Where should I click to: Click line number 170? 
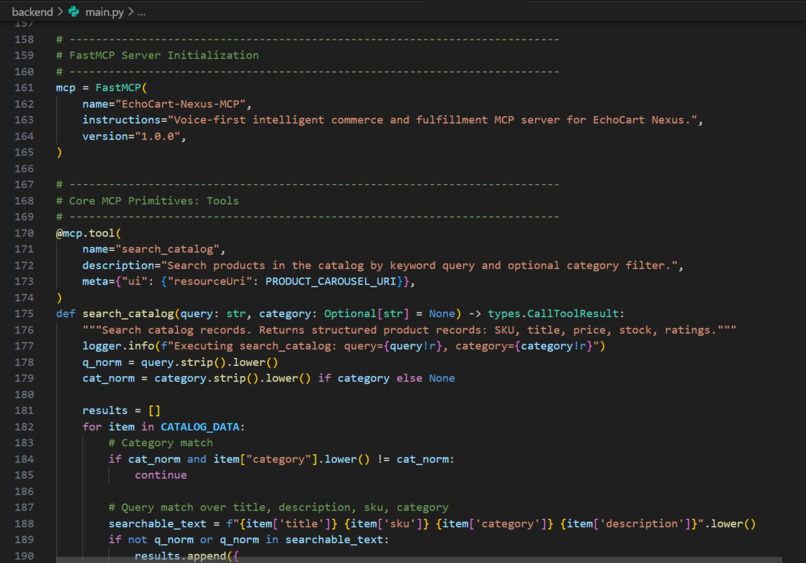point(24,233)
